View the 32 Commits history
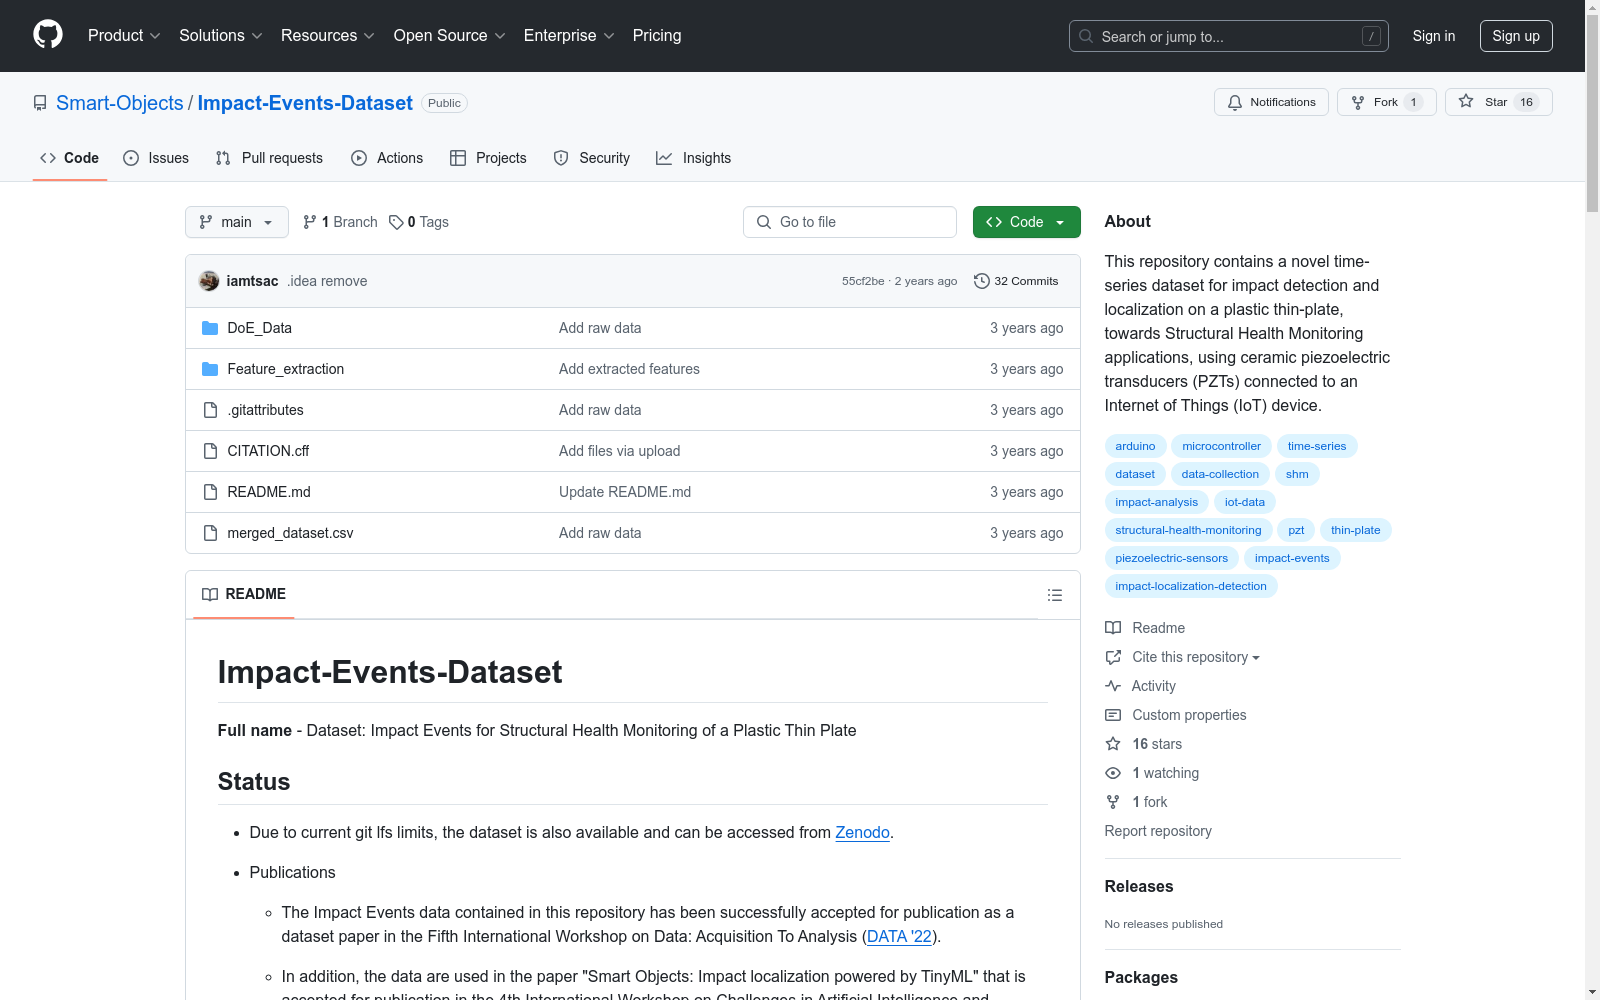The height and width of the screenshot is (1000, 1600). (1016, 281)
